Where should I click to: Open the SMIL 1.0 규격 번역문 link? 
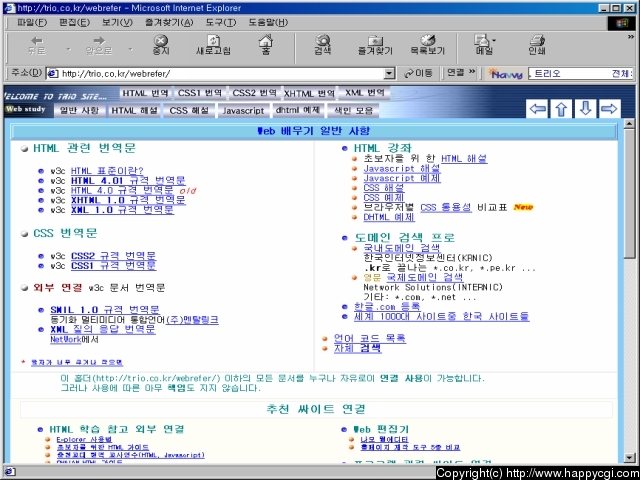105,310
